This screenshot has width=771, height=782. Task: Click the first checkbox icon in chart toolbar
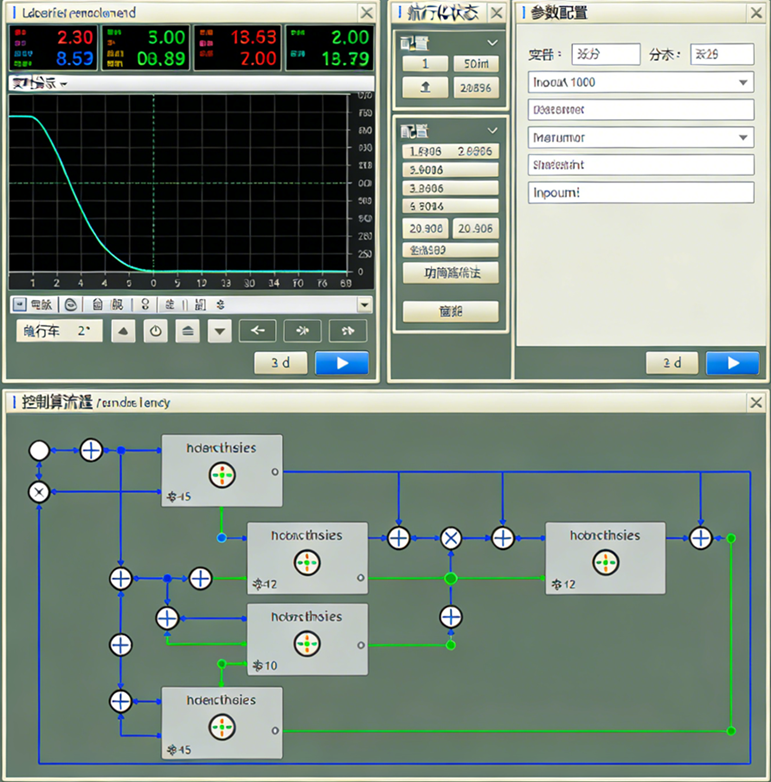pyautogui.click(x=20, y=305)
